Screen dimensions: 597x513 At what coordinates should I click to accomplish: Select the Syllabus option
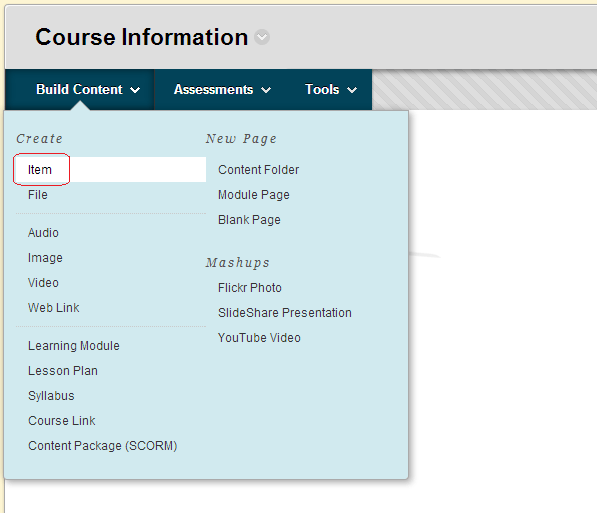point(51,396)
